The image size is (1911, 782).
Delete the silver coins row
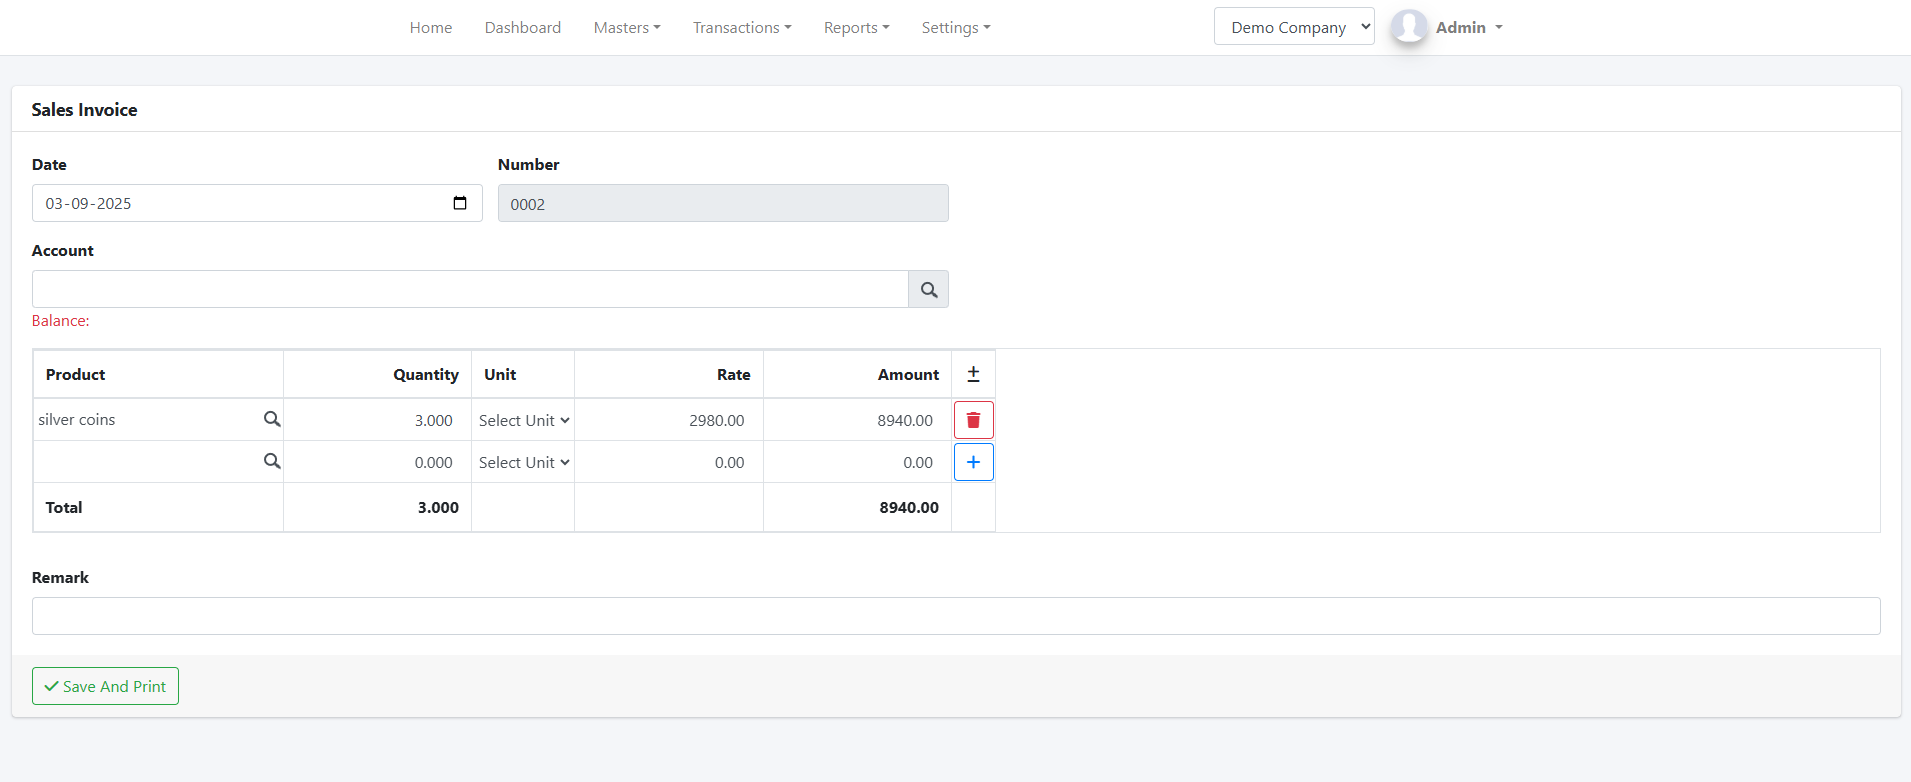pos(973,420)
